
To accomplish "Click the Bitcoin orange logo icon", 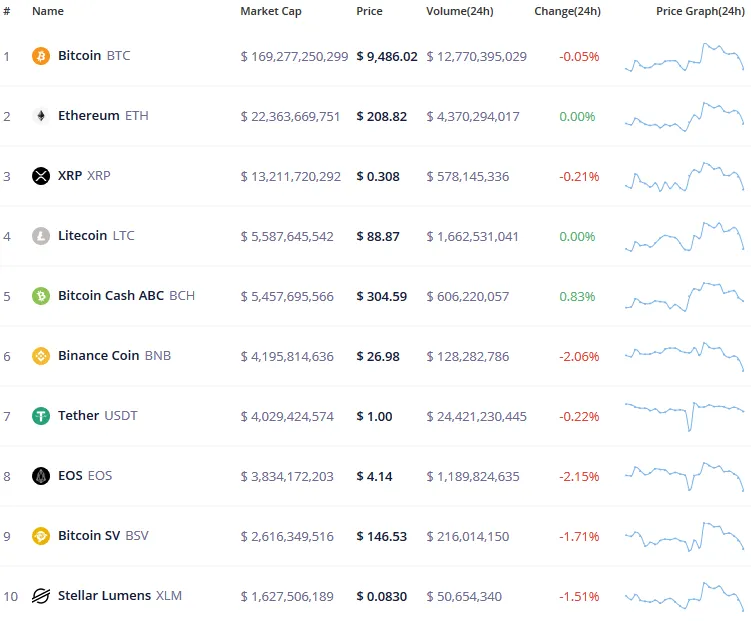I will point(41,56).
